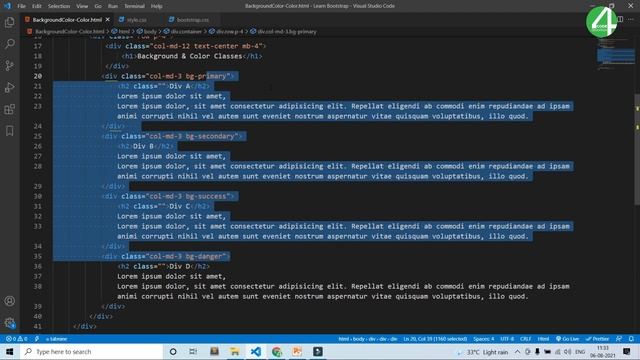Image resolution: width=640 pixels, height=360 pixels.
Task: Click the minimap code preview
Action: [616, 55]
